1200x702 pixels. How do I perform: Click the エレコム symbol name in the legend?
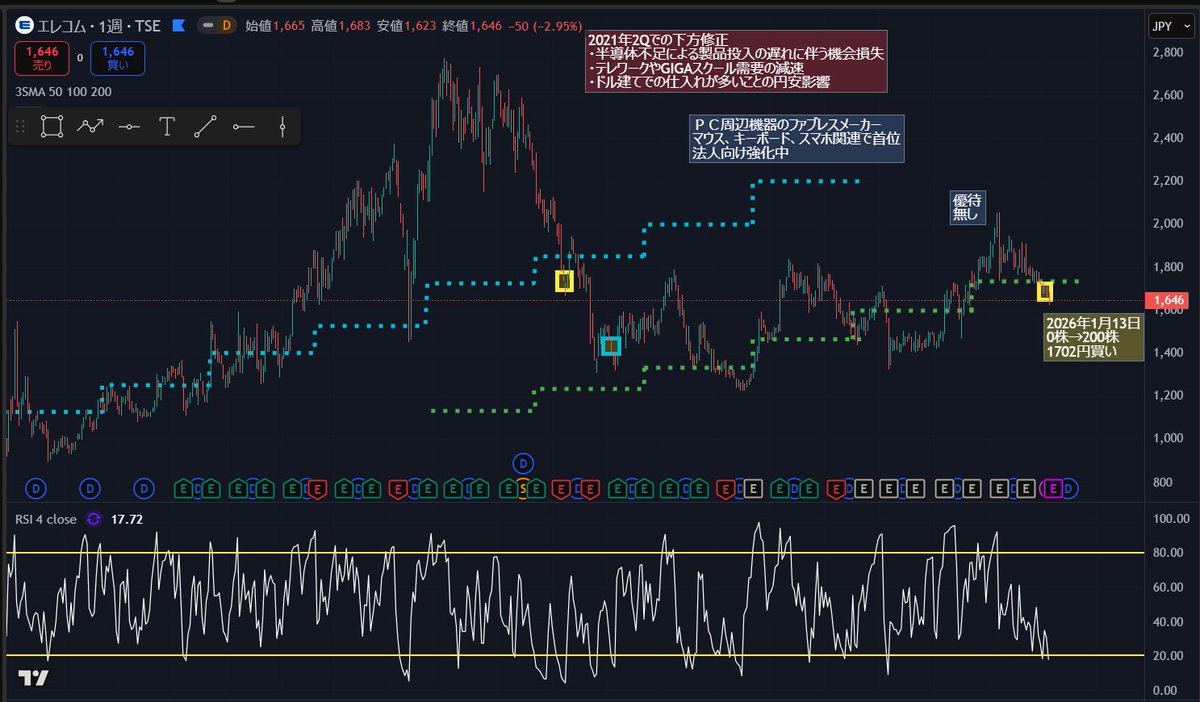[x=61, y=24]
